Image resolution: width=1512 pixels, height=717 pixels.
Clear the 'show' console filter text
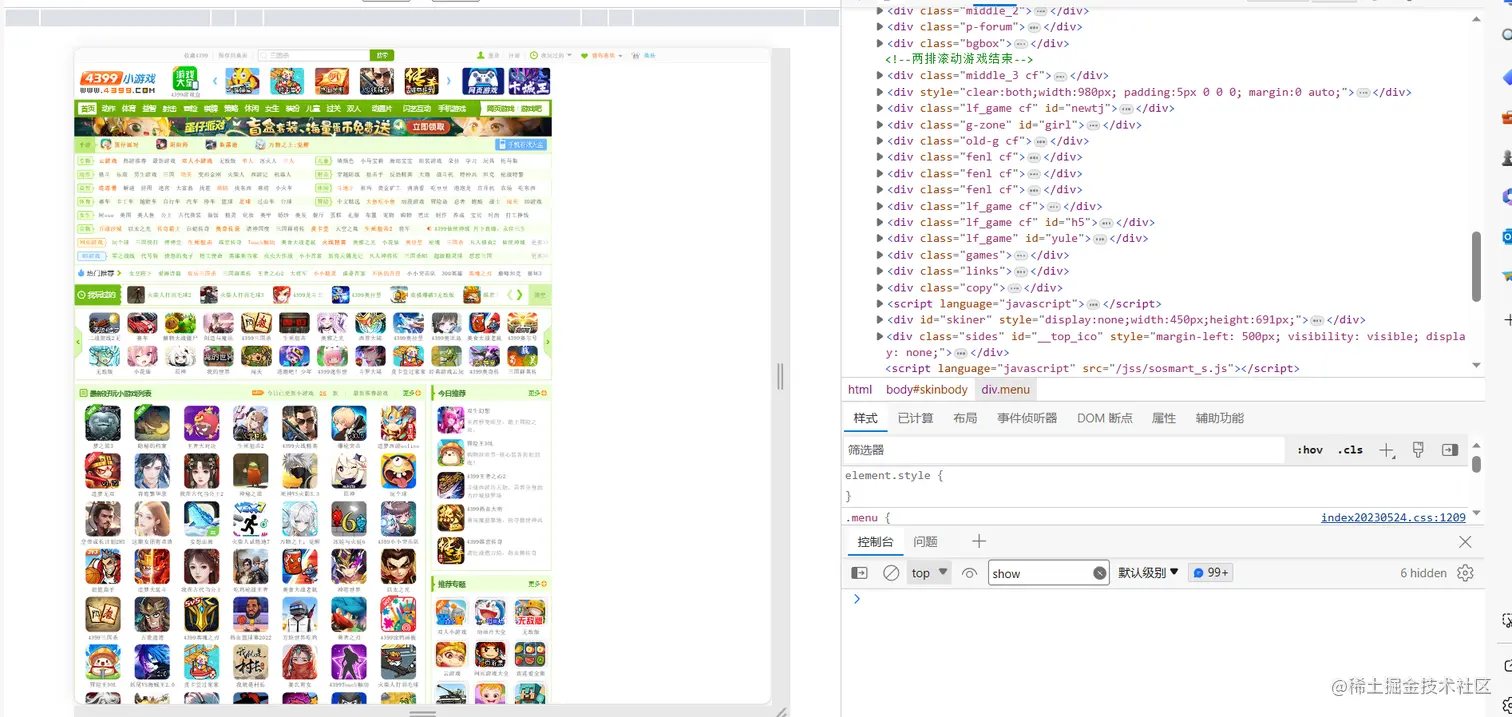[x=1100, y=573]
